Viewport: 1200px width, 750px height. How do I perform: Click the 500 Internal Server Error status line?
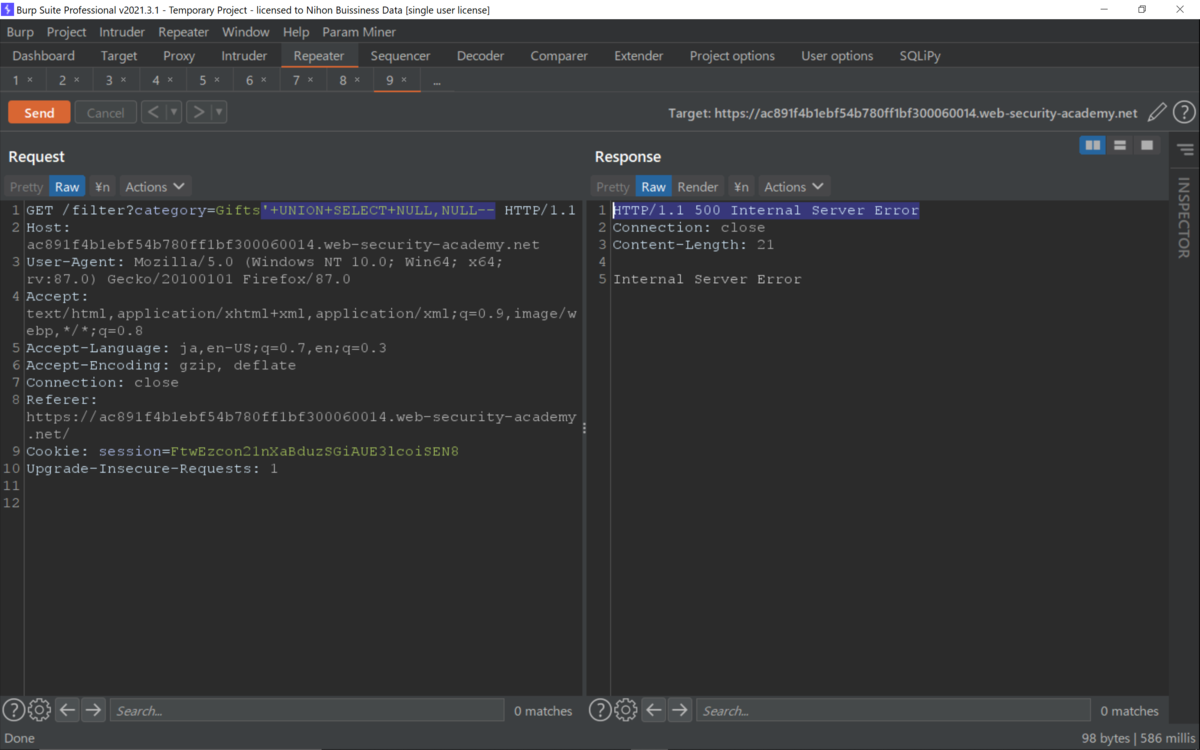(766, 211)
